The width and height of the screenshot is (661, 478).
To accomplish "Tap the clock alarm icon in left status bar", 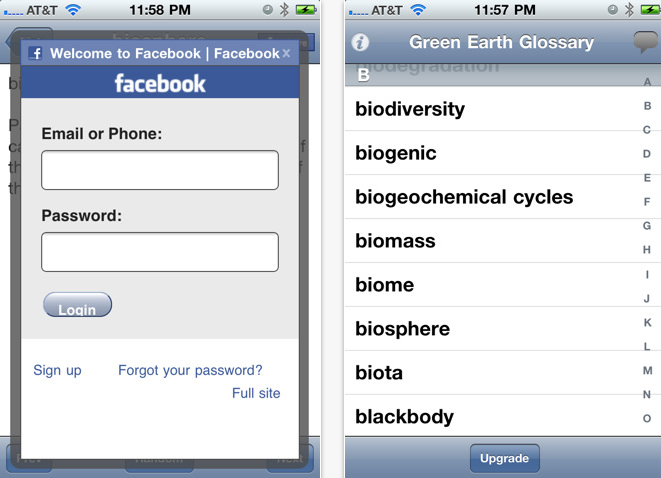I will (x=267, y=10).
